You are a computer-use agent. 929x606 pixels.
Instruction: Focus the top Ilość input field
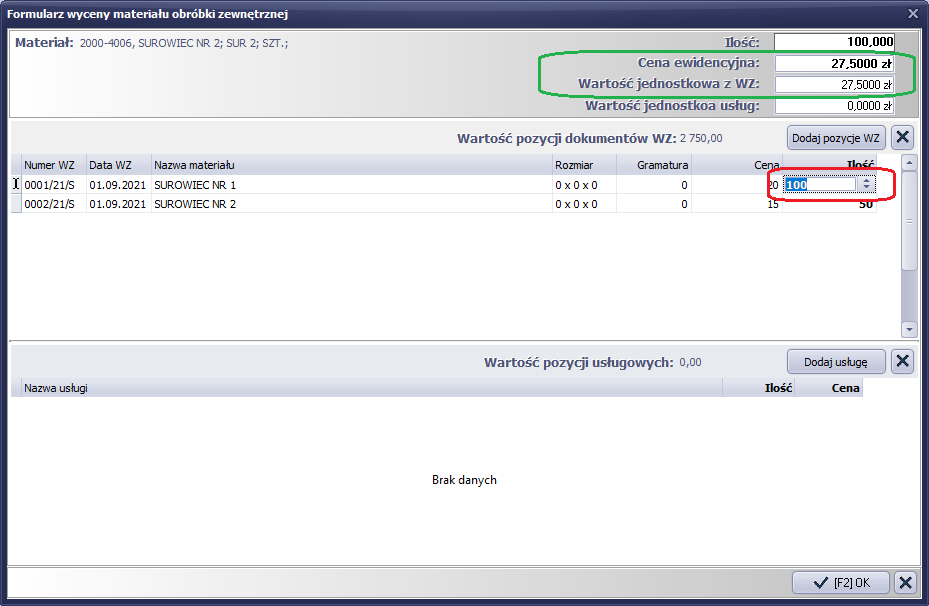point(834,42)
